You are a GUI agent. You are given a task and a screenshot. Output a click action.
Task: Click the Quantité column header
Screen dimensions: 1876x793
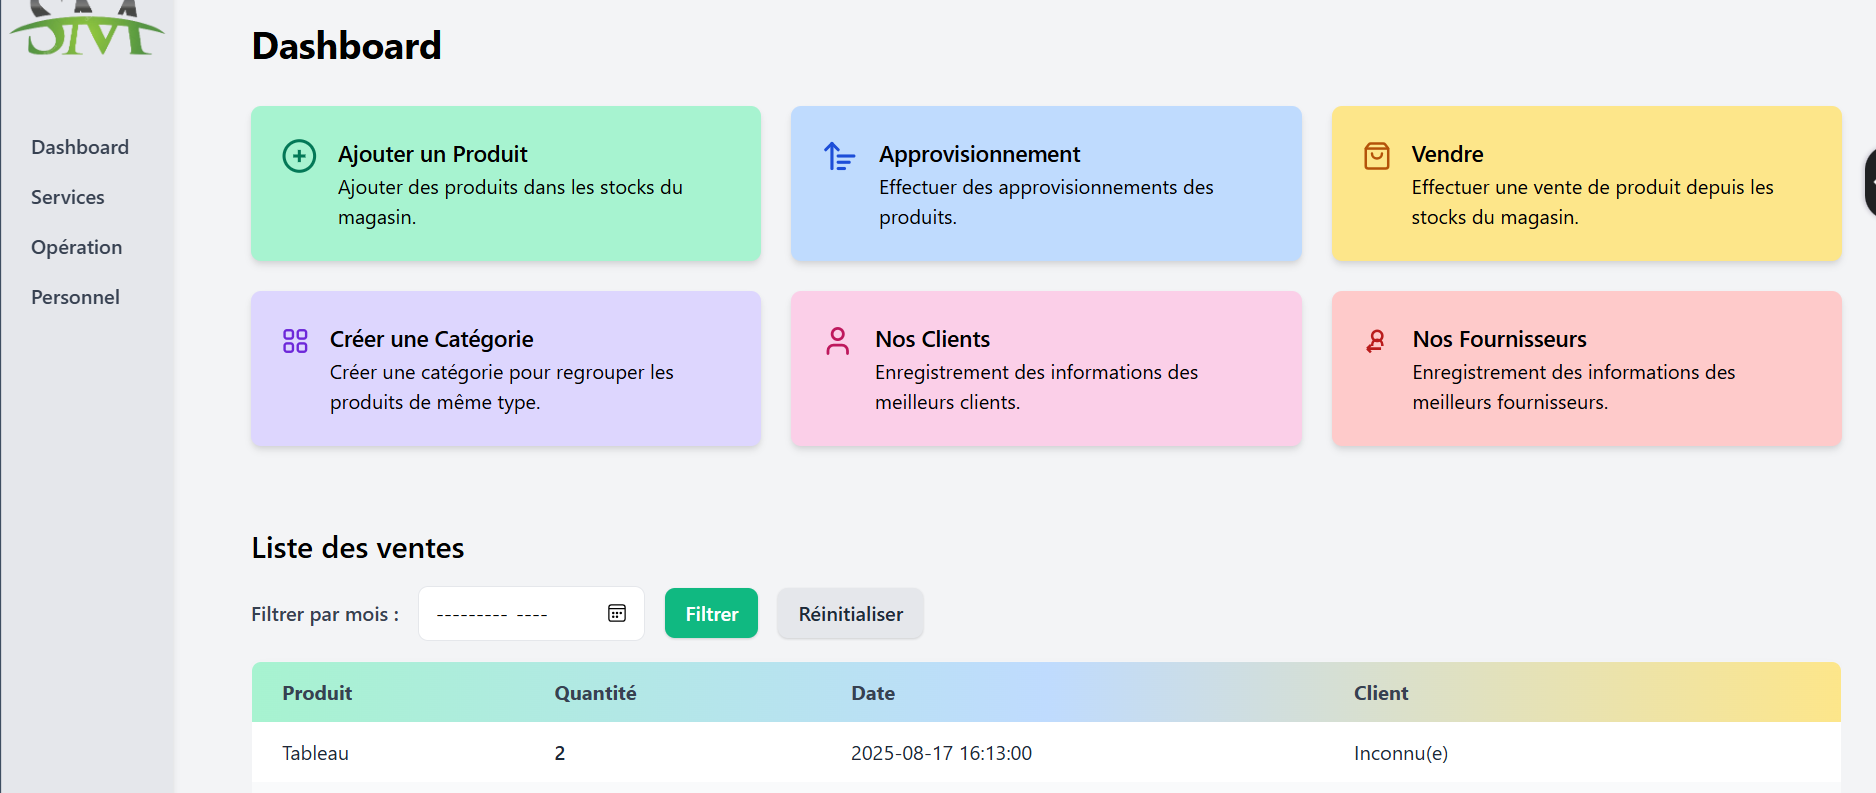pyautogui.click(x=595, y=693)
